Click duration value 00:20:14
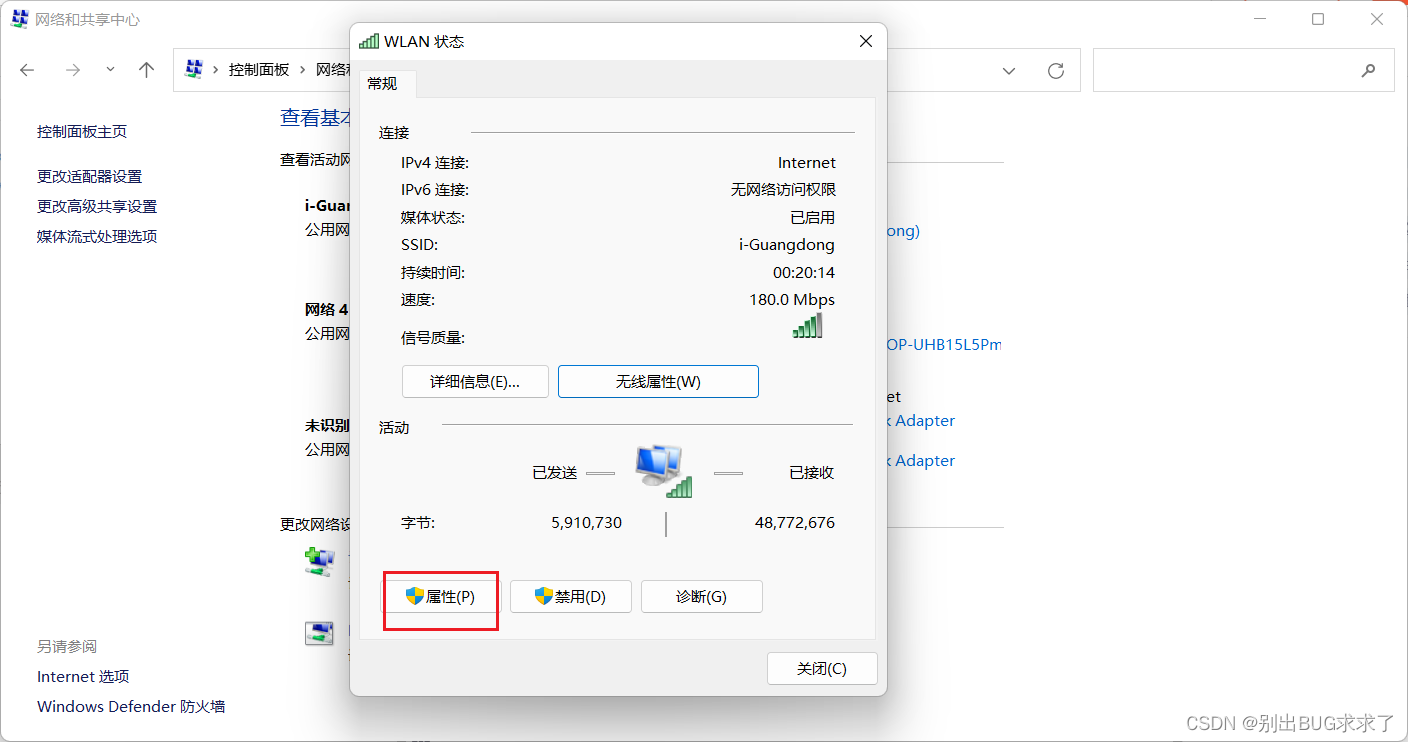Screen dimensions: 1408x742 [804, 273]
